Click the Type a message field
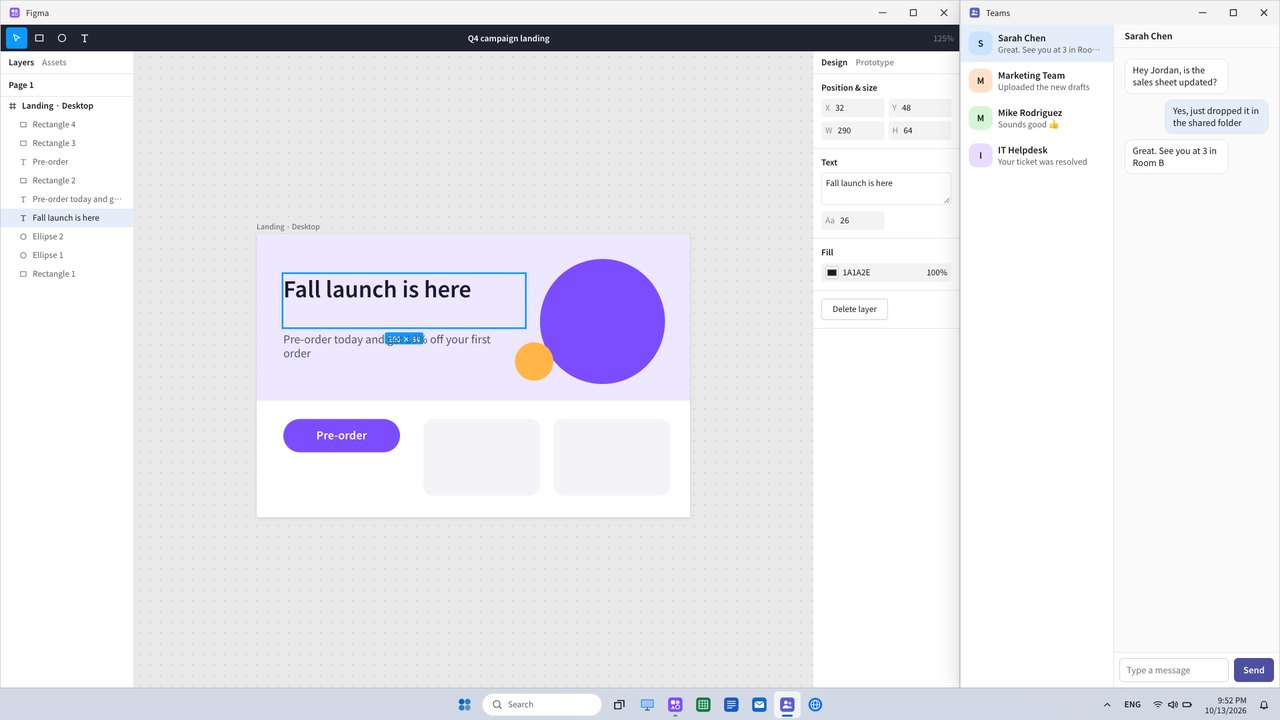1280x720 pixels. click(1173, 670)
